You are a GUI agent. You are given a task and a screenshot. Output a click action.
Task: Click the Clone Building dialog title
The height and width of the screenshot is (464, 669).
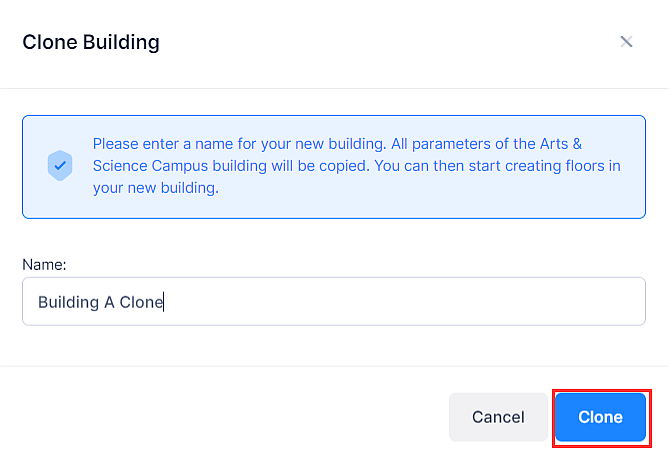click(x=91, y=42)
